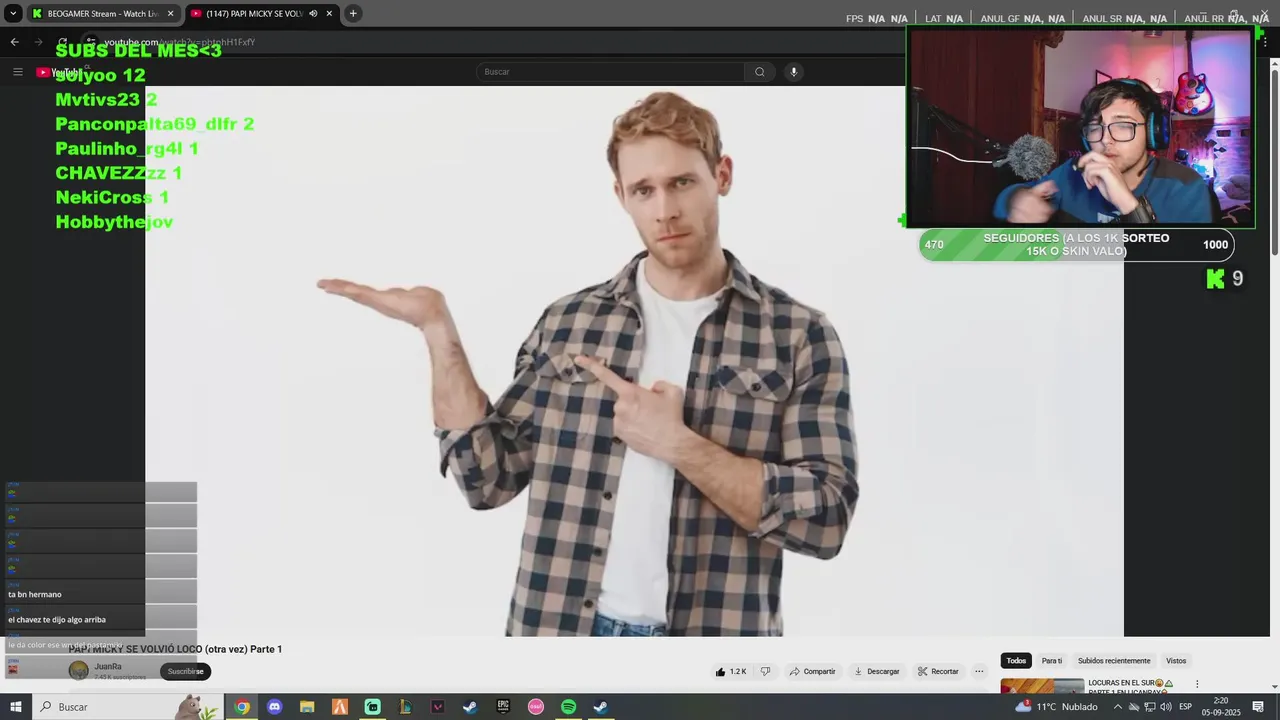Open Spotify from taskbar
This screenshot has height=720, width=1280.
[x=568, y=707]
